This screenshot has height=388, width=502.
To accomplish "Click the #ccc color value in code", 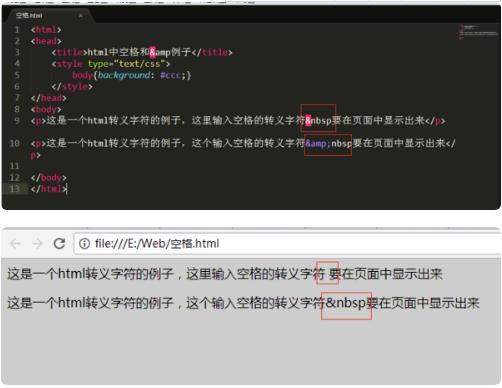I will tap(170, 75).
